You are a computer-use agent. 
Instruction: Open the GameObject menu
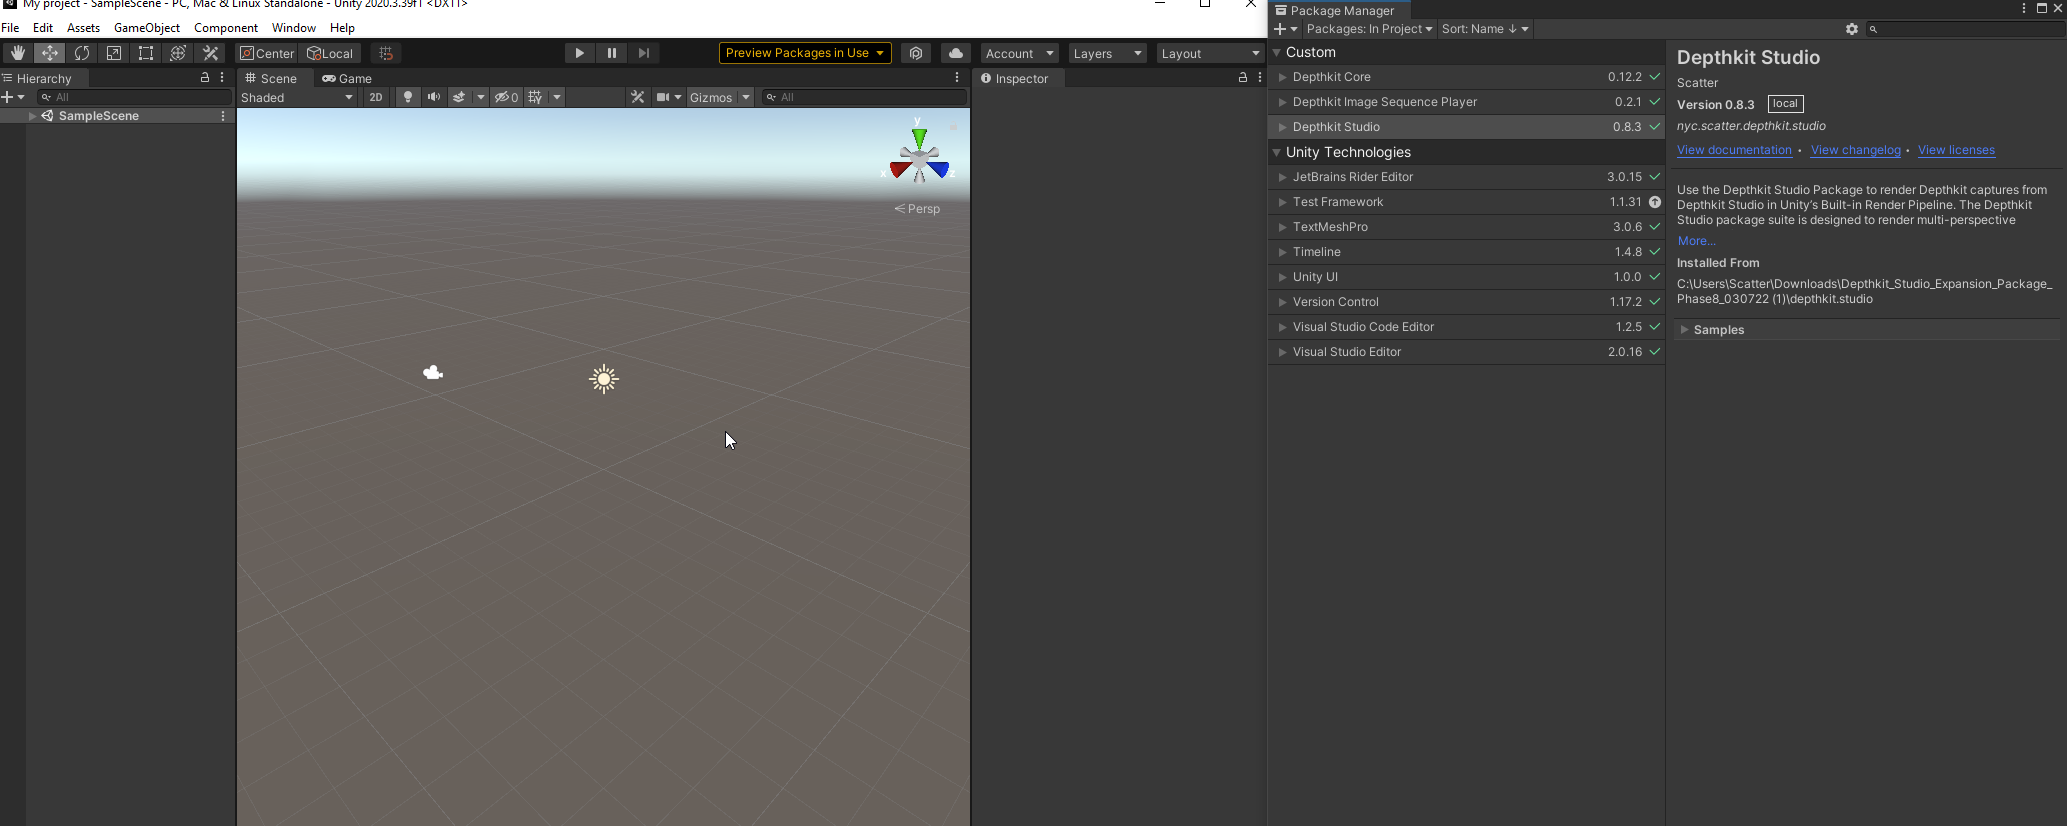146,28
